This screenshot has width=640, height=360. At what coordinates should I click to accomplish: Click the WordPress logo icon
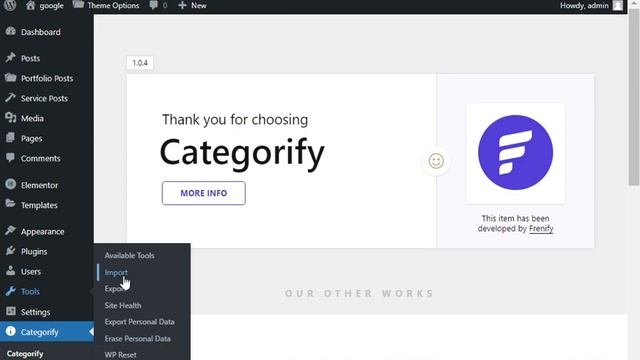tap(10, 5)
